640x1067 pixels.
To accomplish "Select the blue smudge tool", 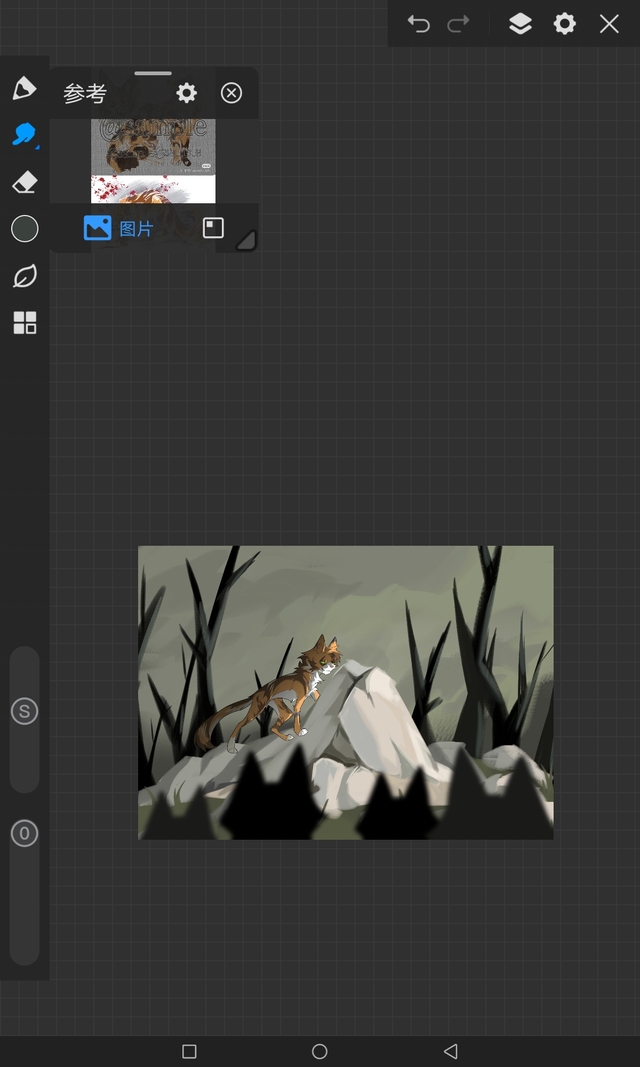I will pyautogui.click(x=24, y=135).
